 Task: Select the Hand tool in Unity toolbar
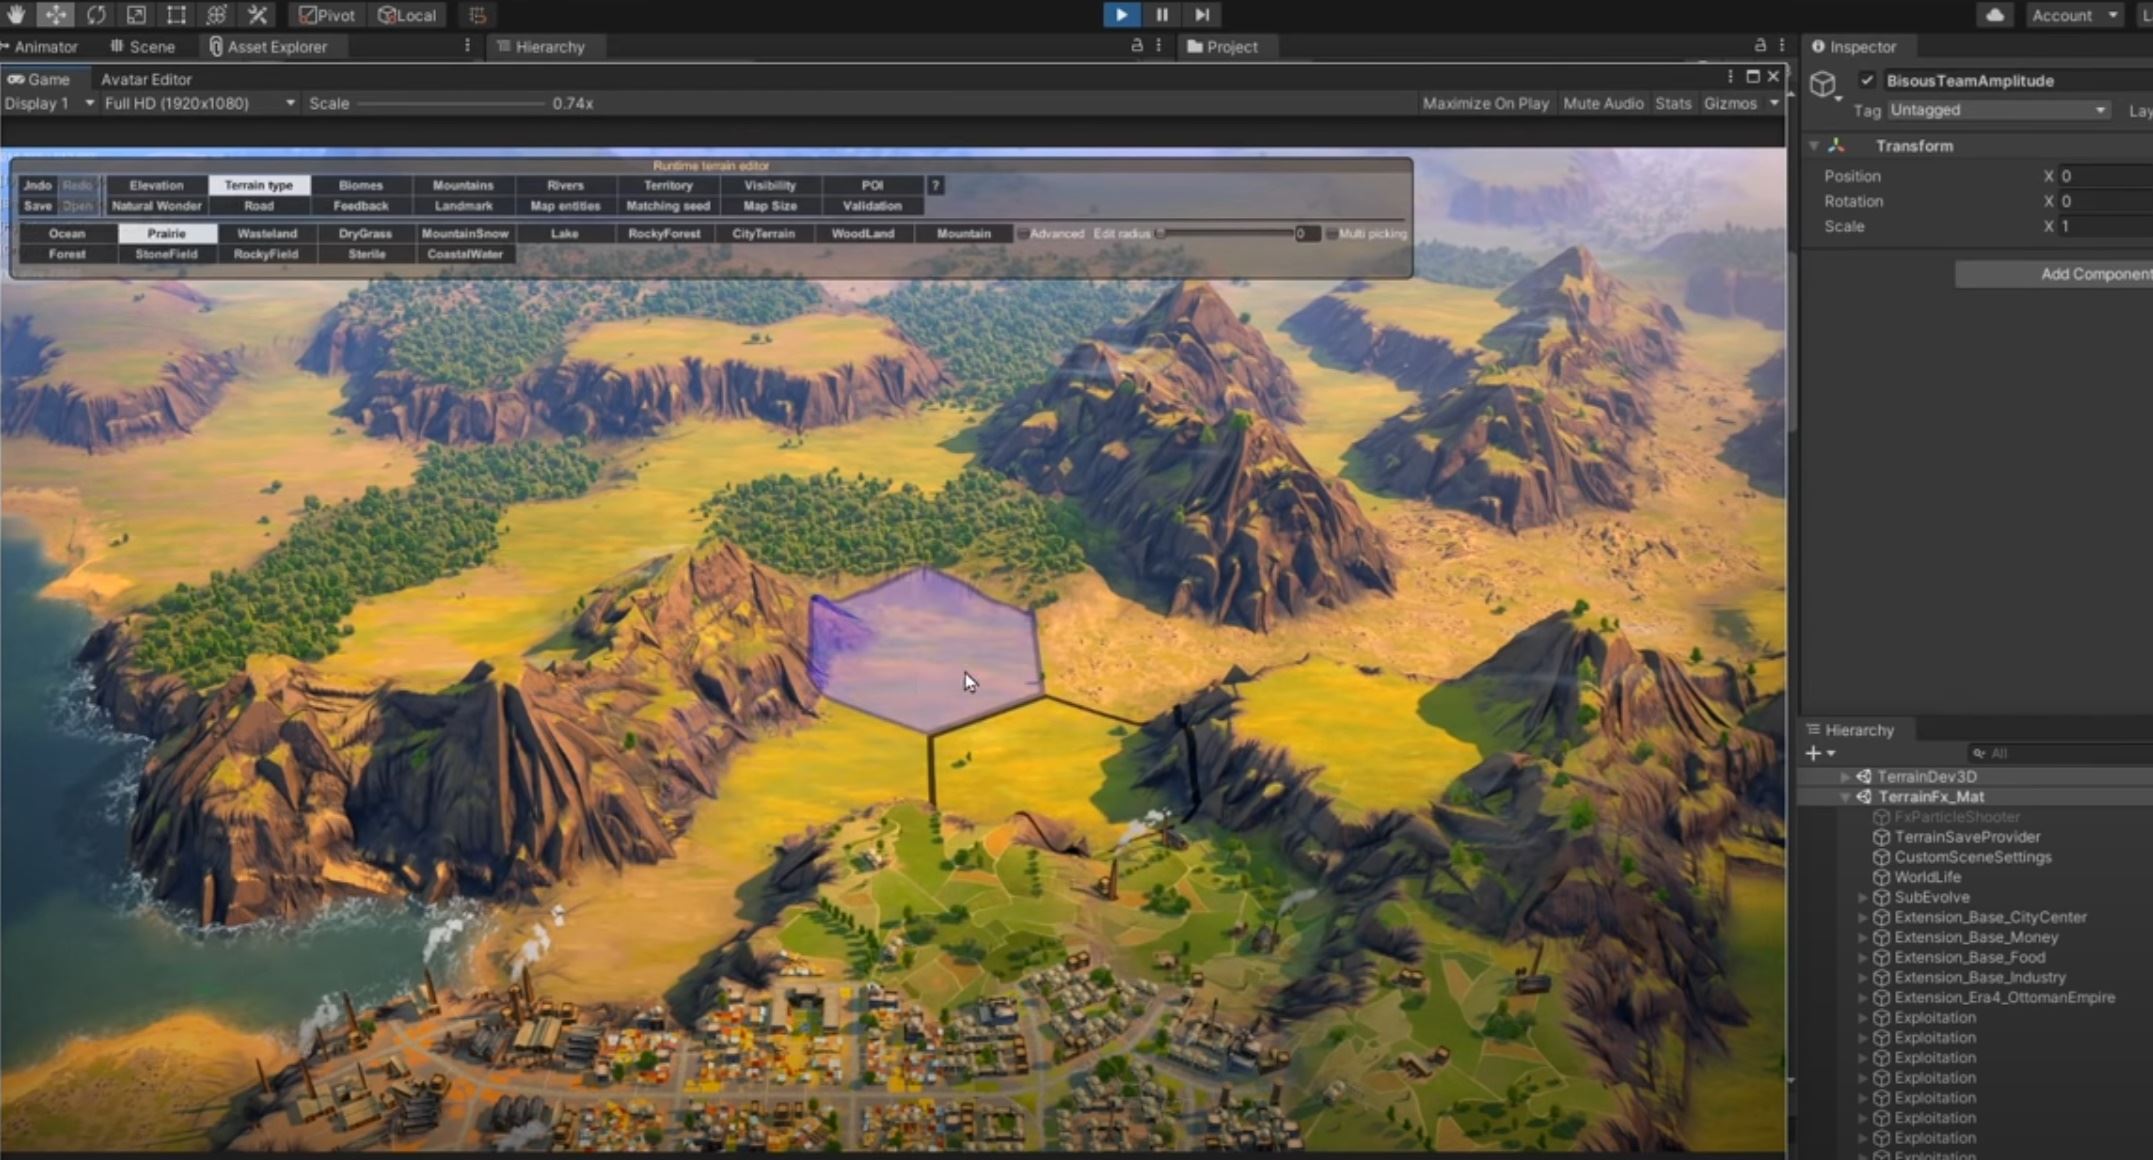[16, 14]
